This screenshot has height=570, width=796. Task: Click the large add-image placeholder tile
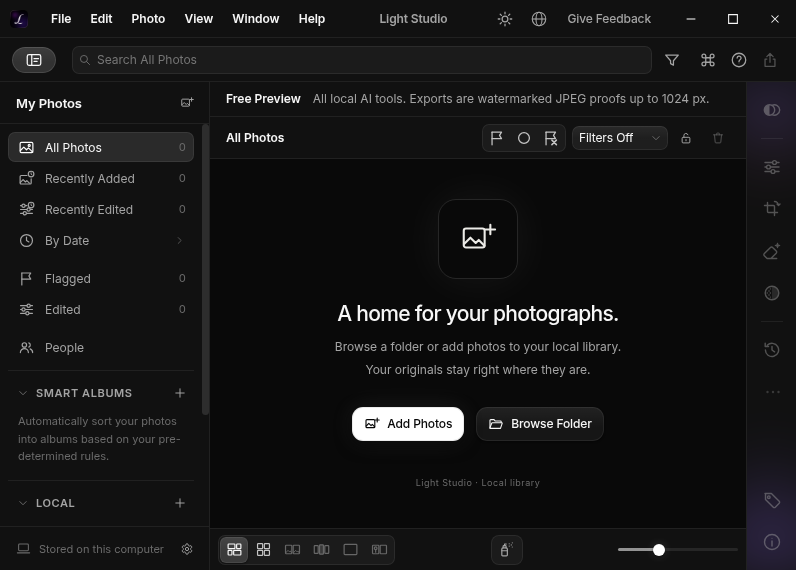478,239
